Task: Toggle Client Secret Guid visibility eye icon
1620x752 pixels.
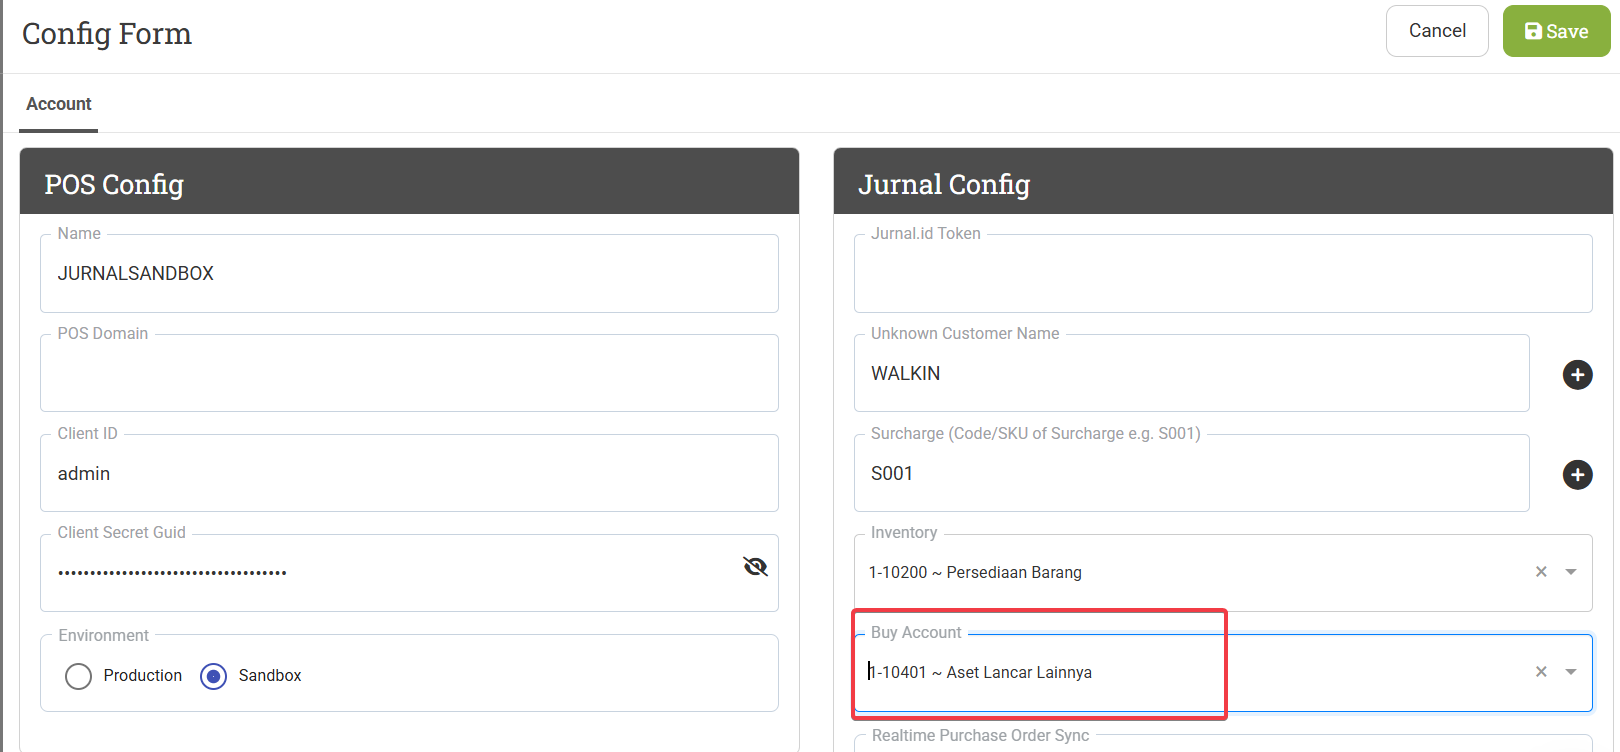Action: coord(755,567)
